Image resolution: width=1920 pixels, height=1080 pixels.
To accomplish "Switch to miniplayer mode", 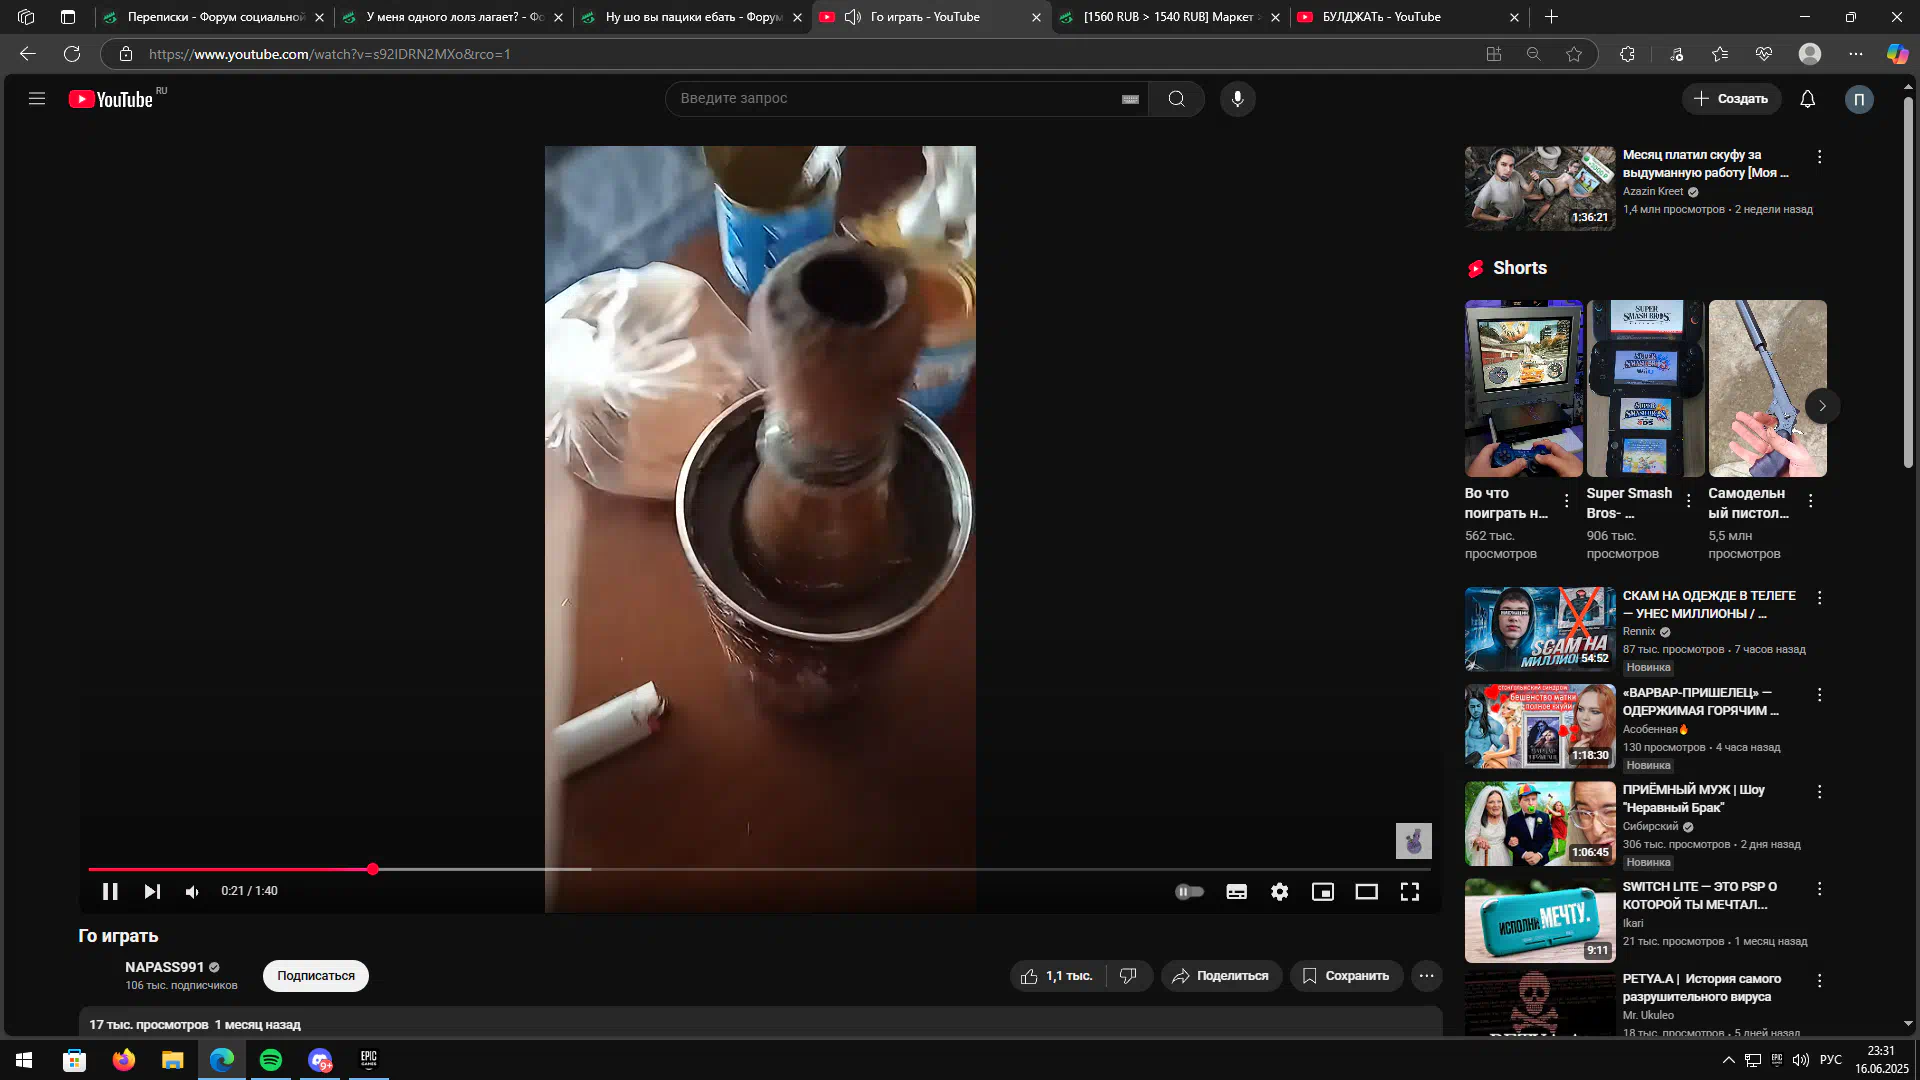I will (1322, 891).
